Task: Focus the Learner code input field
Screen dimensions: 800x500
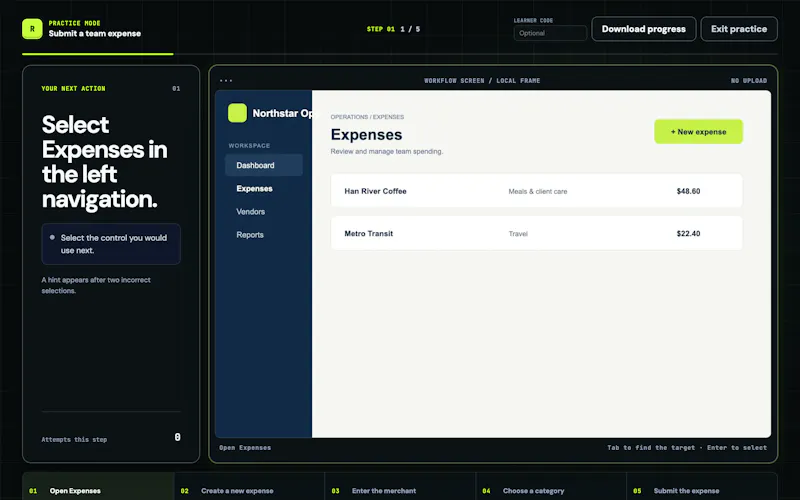Action: coord(550,33)
